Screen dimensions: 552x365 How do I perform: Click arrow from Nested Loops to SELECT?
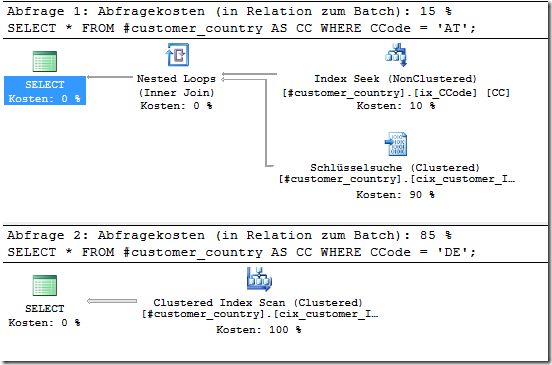click(x=109, y=77)
